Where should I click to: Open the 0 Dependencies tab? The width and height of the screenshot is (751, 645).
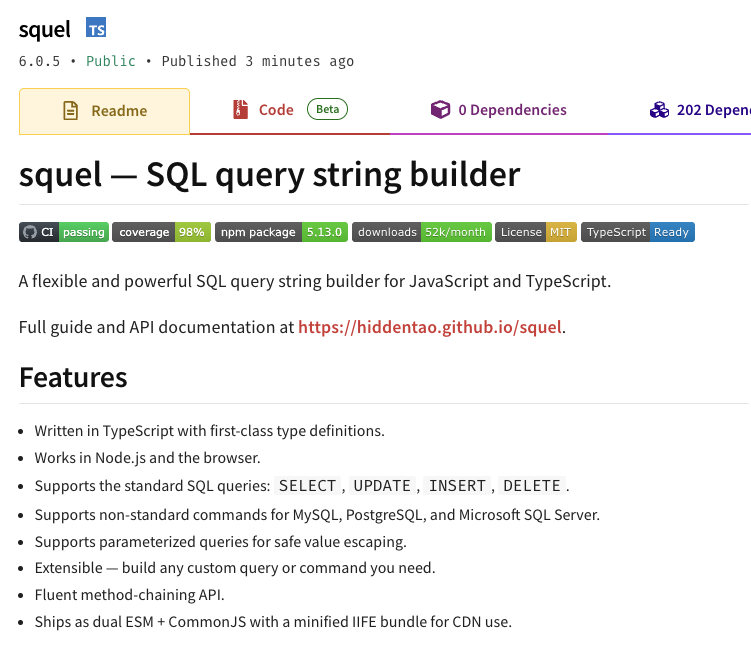(499, 111)
